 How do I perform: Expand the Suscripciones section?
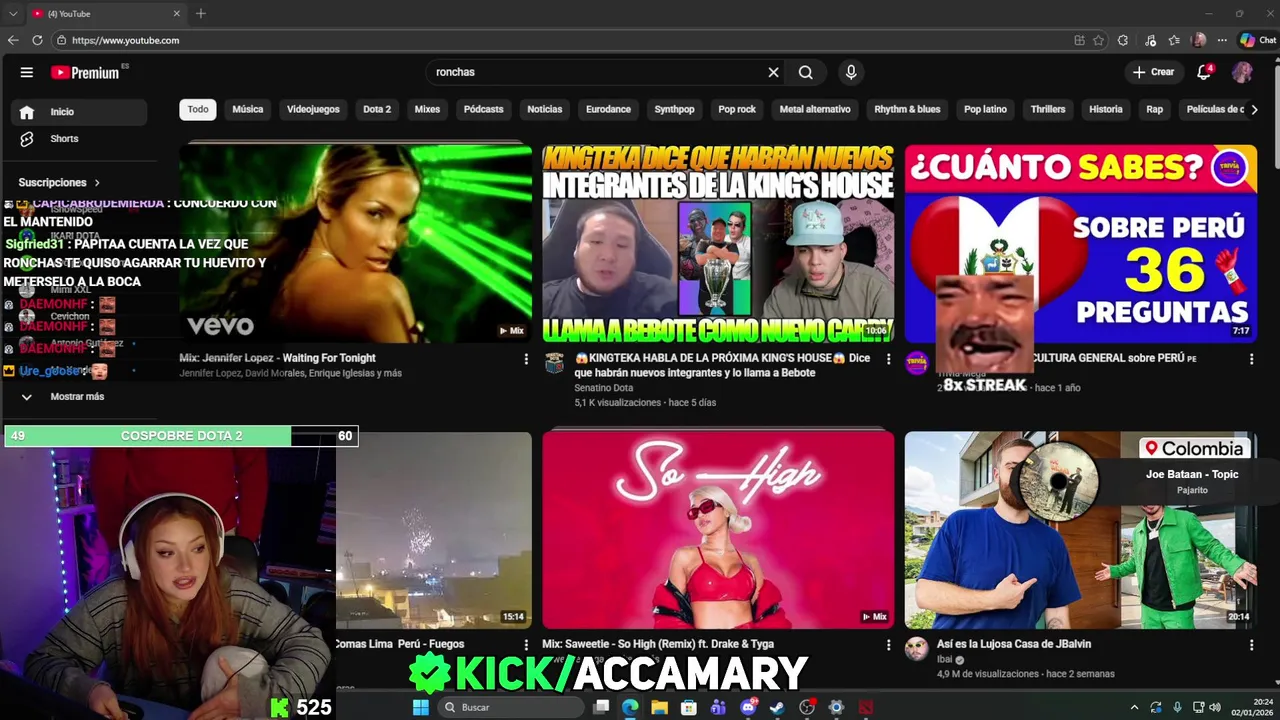(59, 182)
